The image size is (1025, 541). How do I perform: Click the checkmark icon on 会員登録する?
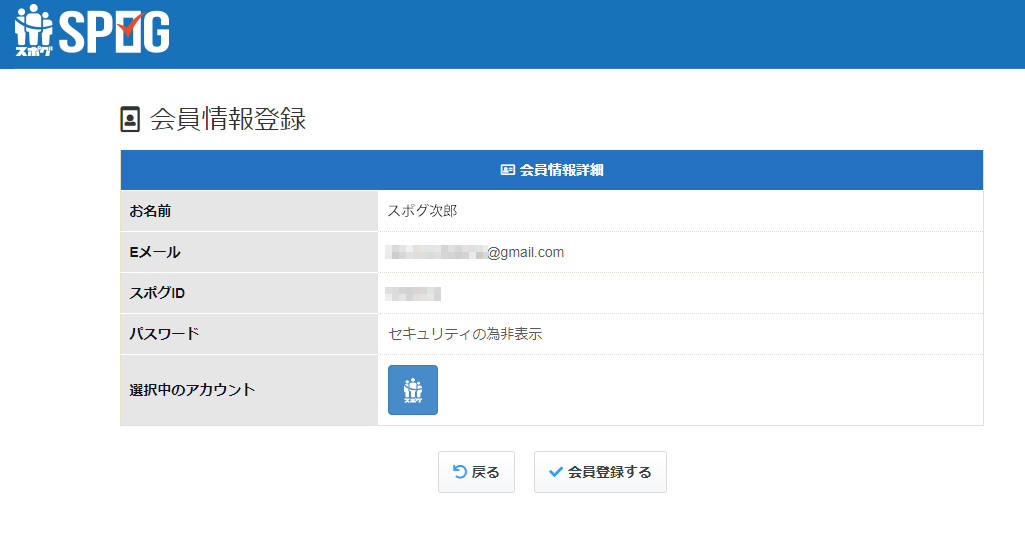pos(556,472)
